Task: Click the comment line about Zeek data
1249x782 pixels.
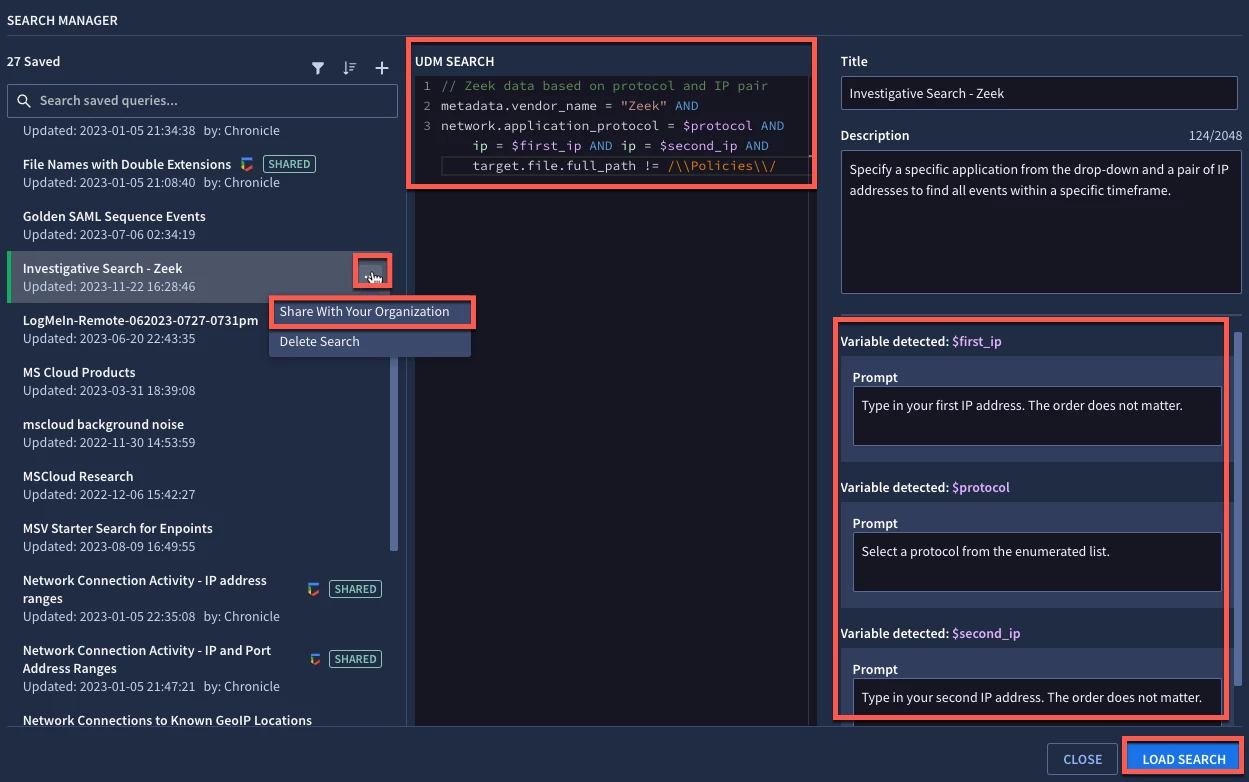Action: coord(604,86)
